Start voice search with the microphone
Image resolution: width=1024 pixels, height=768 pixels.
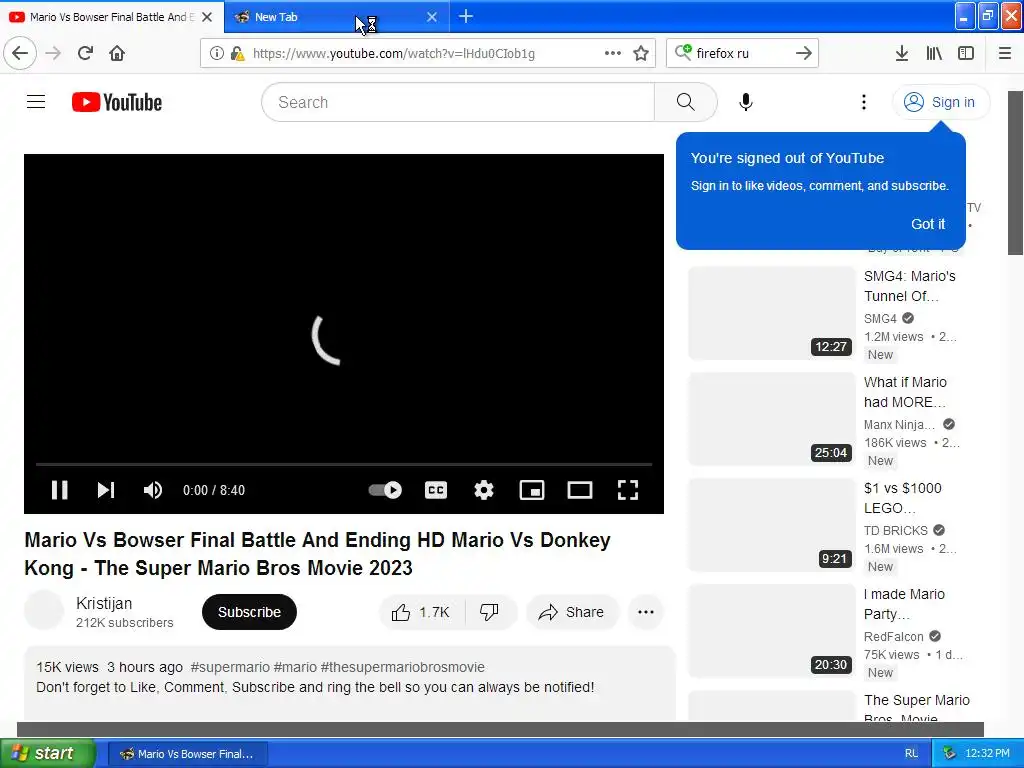(x=746, y=102)
